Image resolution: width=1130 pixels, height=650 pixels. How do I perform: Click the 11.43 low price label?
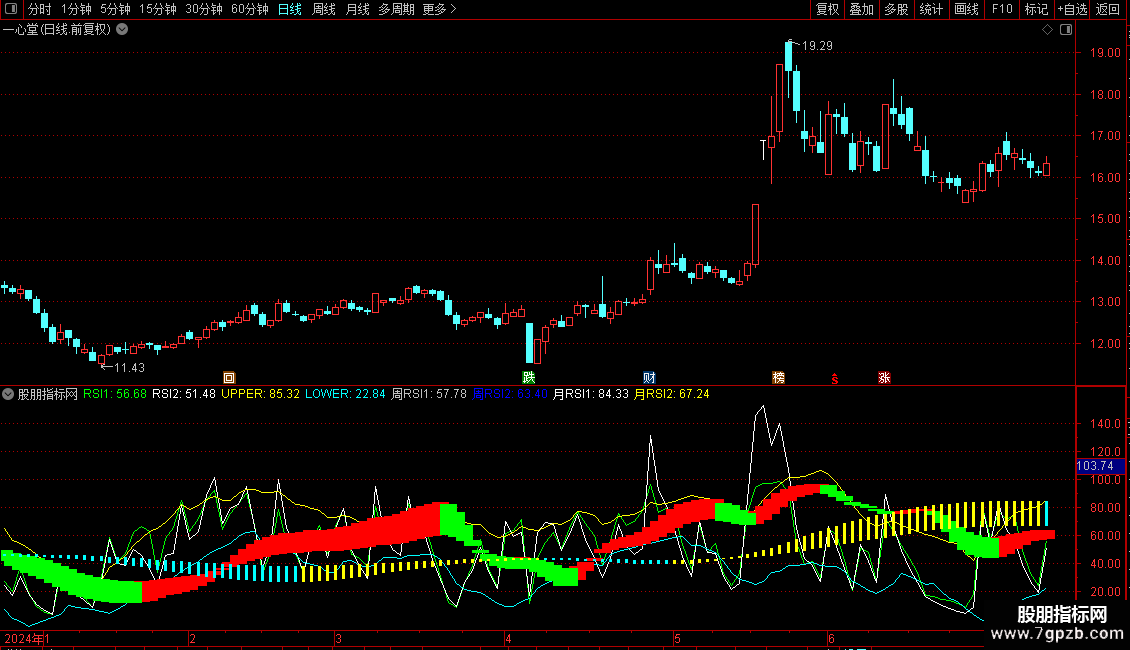pyautogui.click(x=130, y=368)
